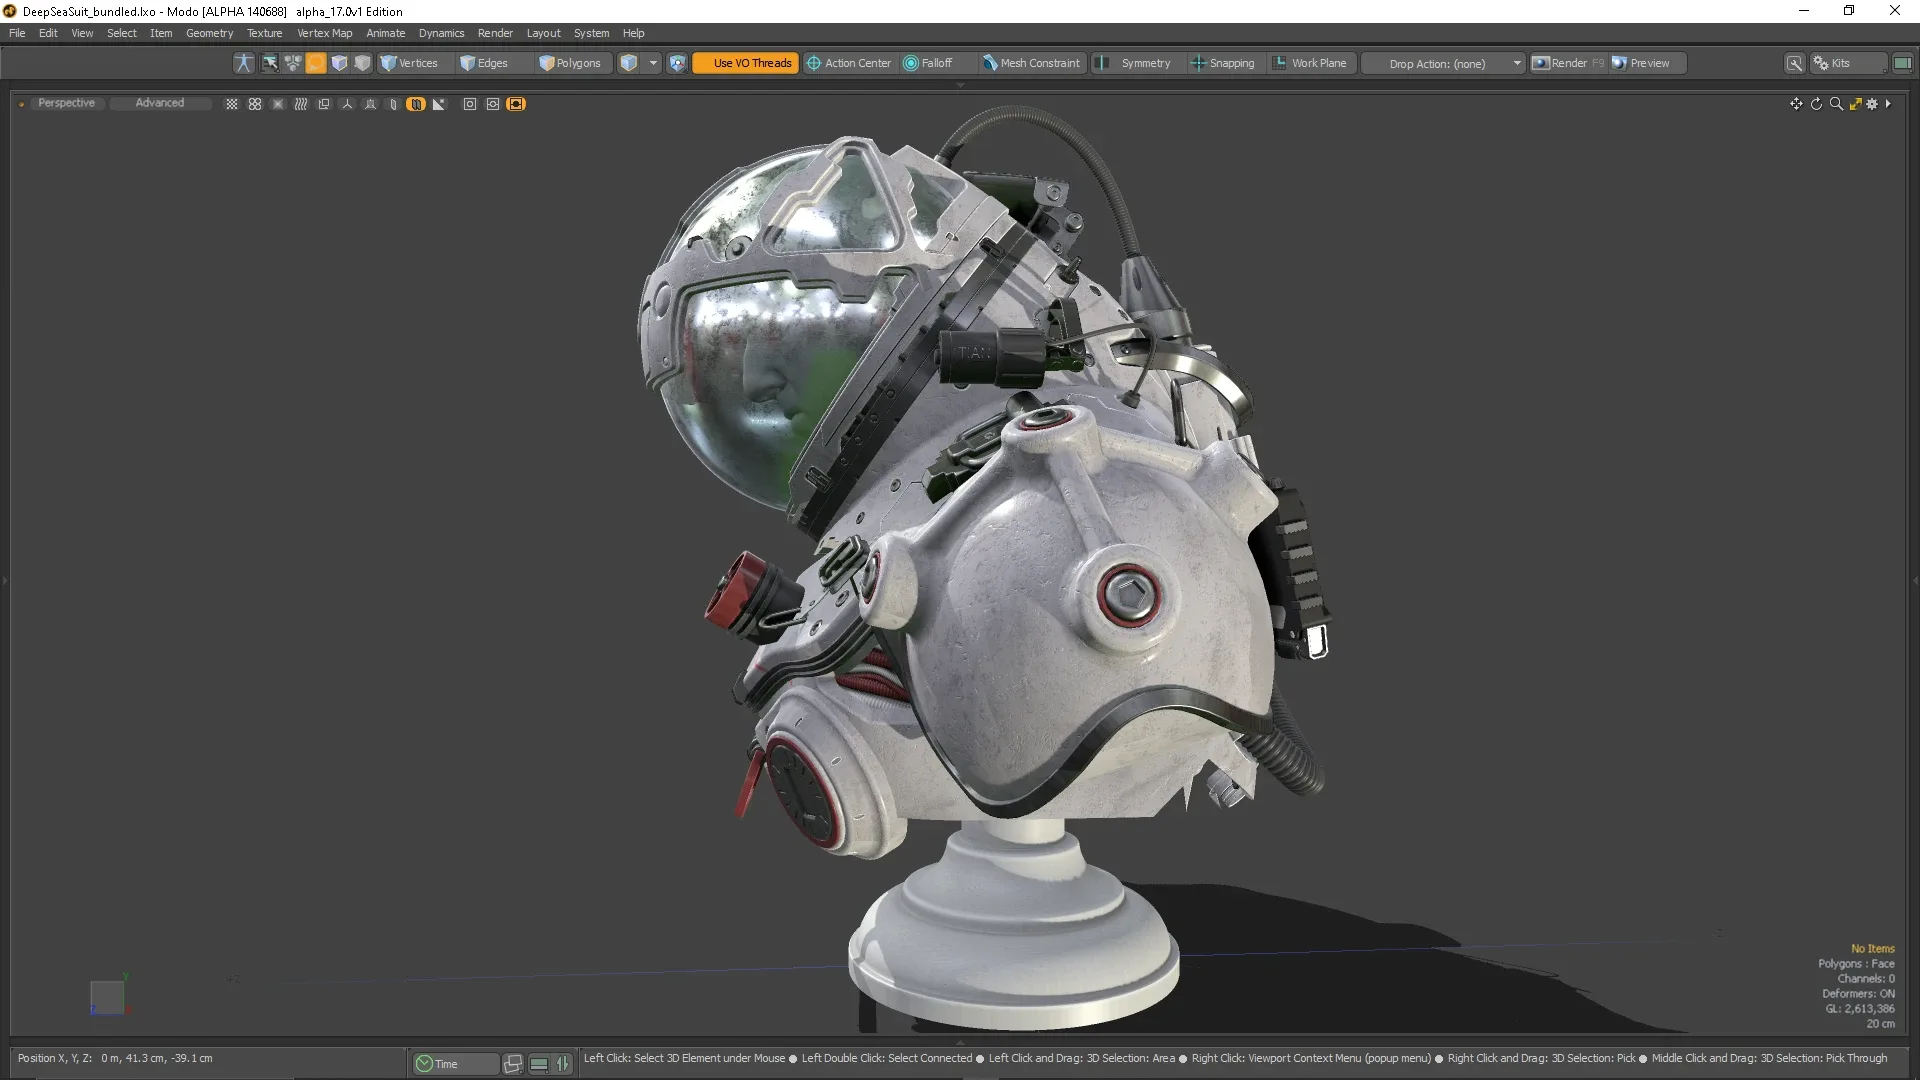Open the File menu
This screenshot has height=1080, width=1920.
click(x=17, y=33)
